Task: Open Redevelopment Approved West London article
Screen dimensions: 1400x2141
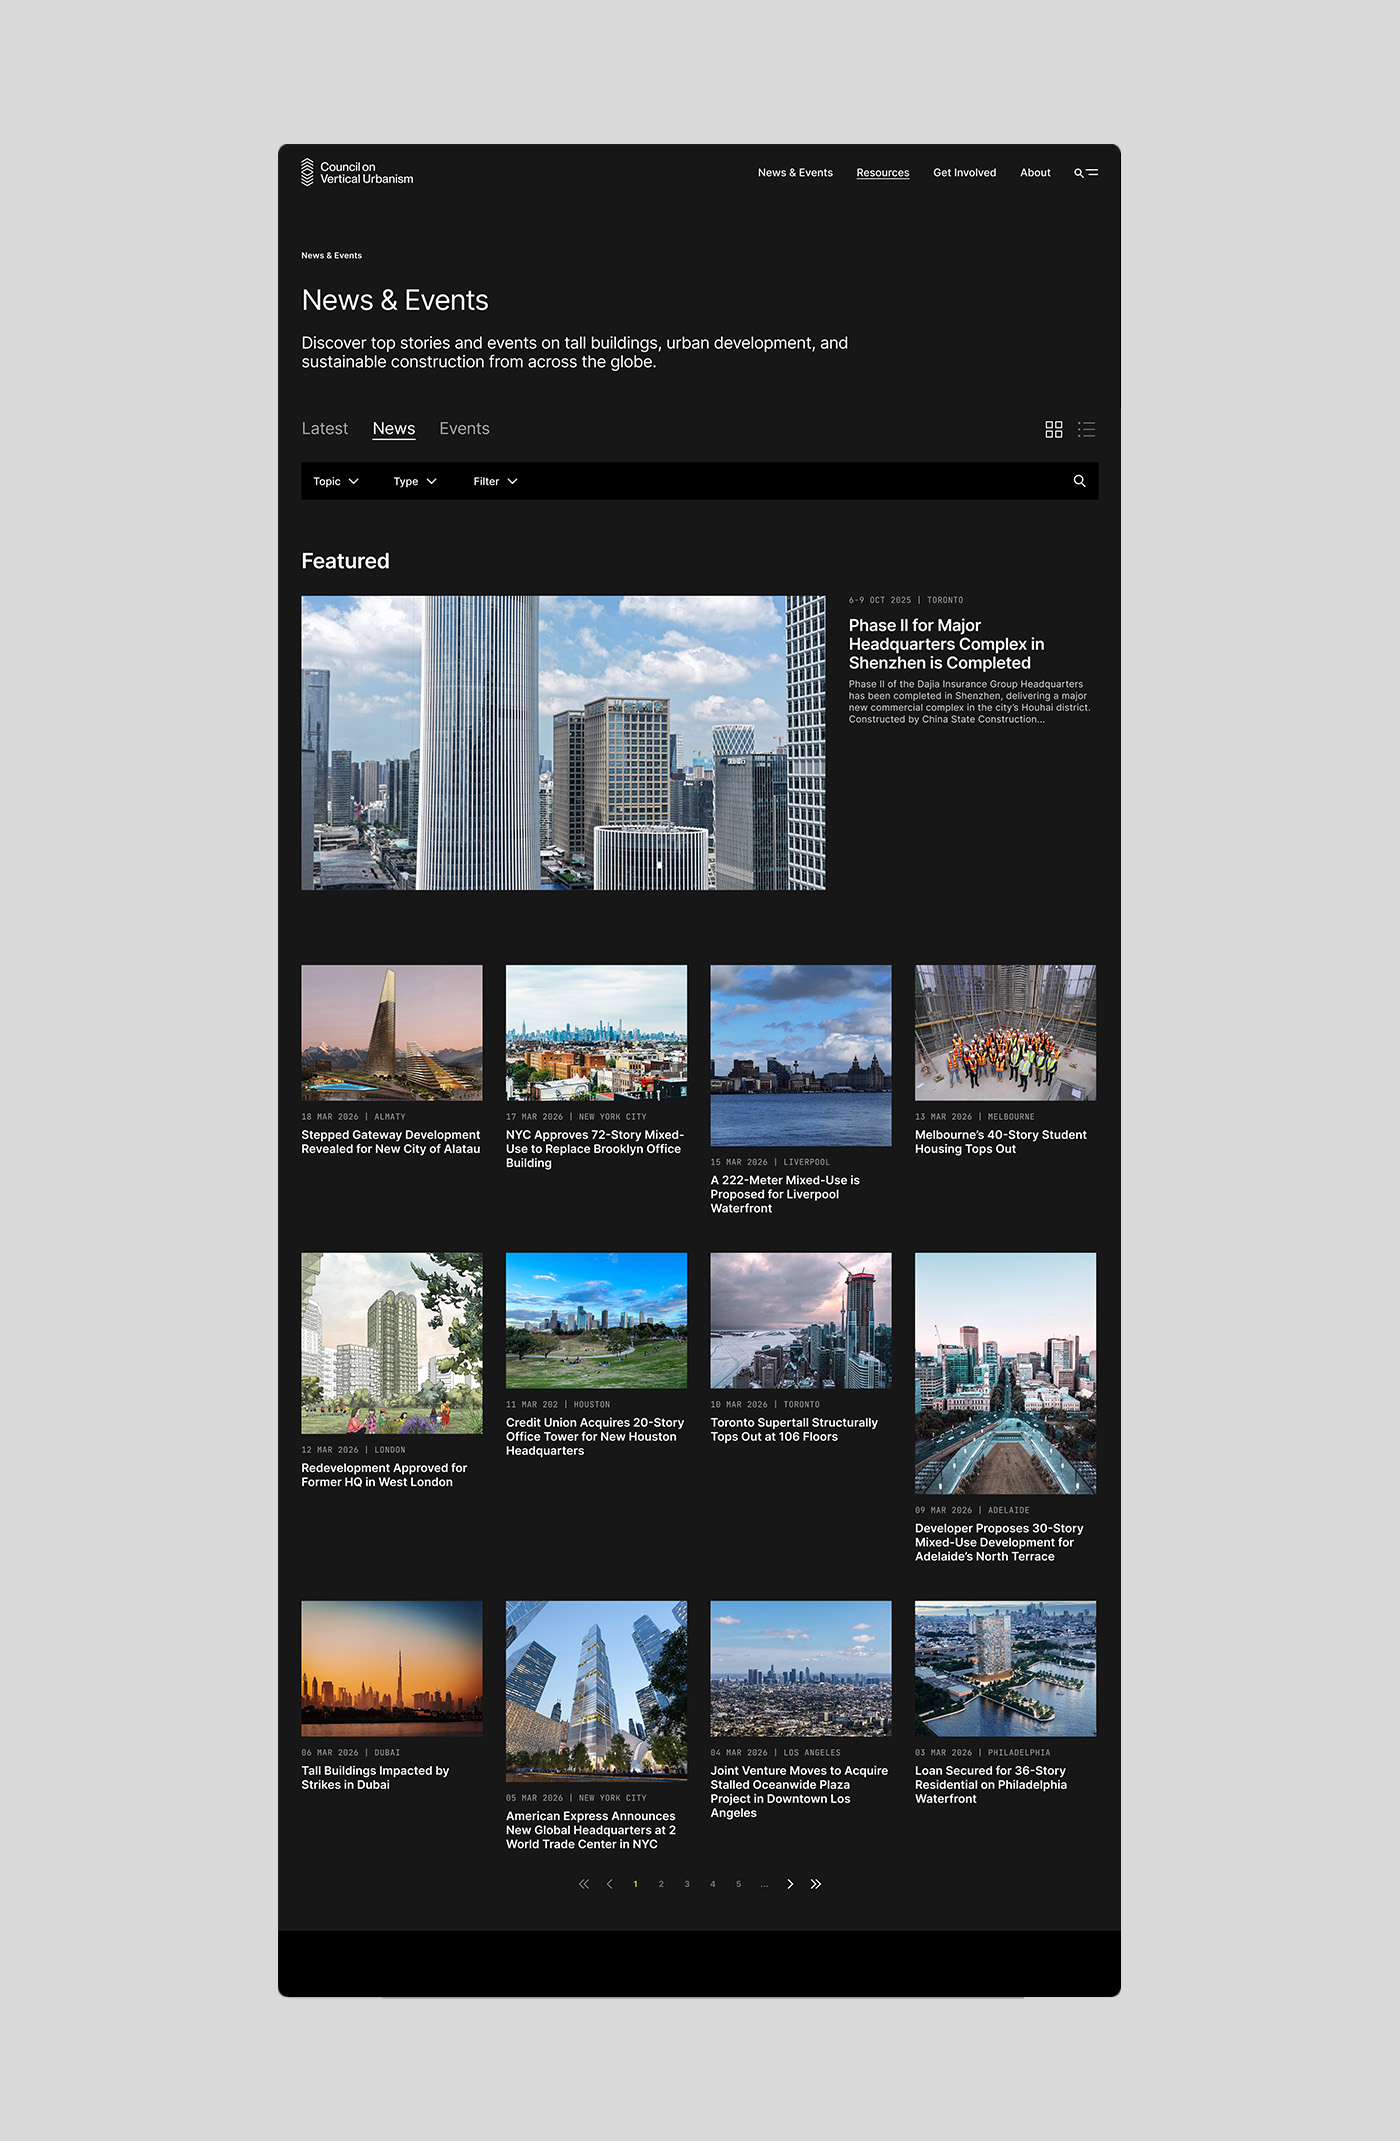Action: (384, 1475)
